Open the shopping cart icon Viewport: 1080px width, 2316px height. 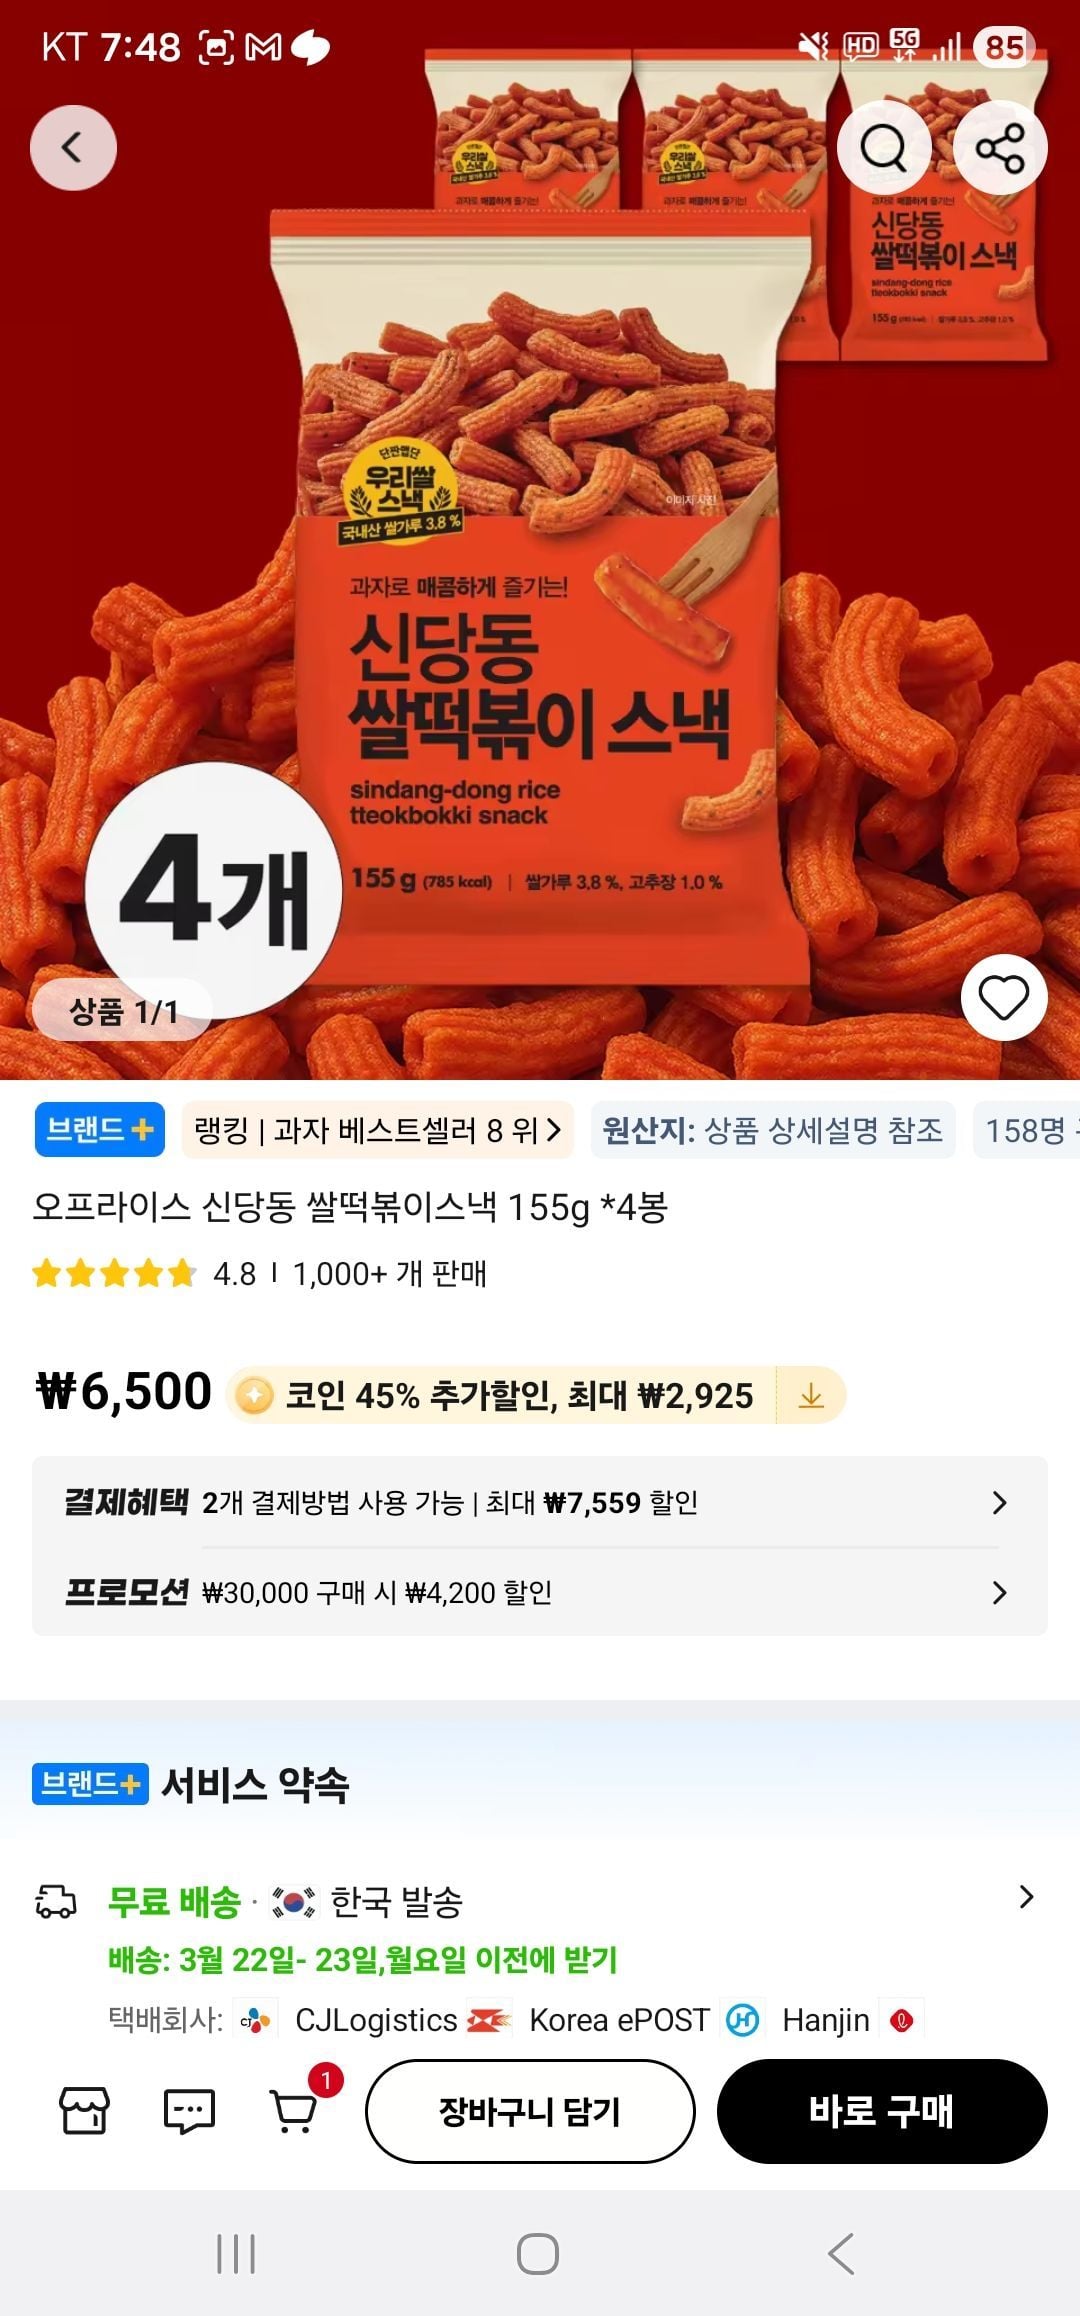pyautogui.click(x=295, y=2111)
